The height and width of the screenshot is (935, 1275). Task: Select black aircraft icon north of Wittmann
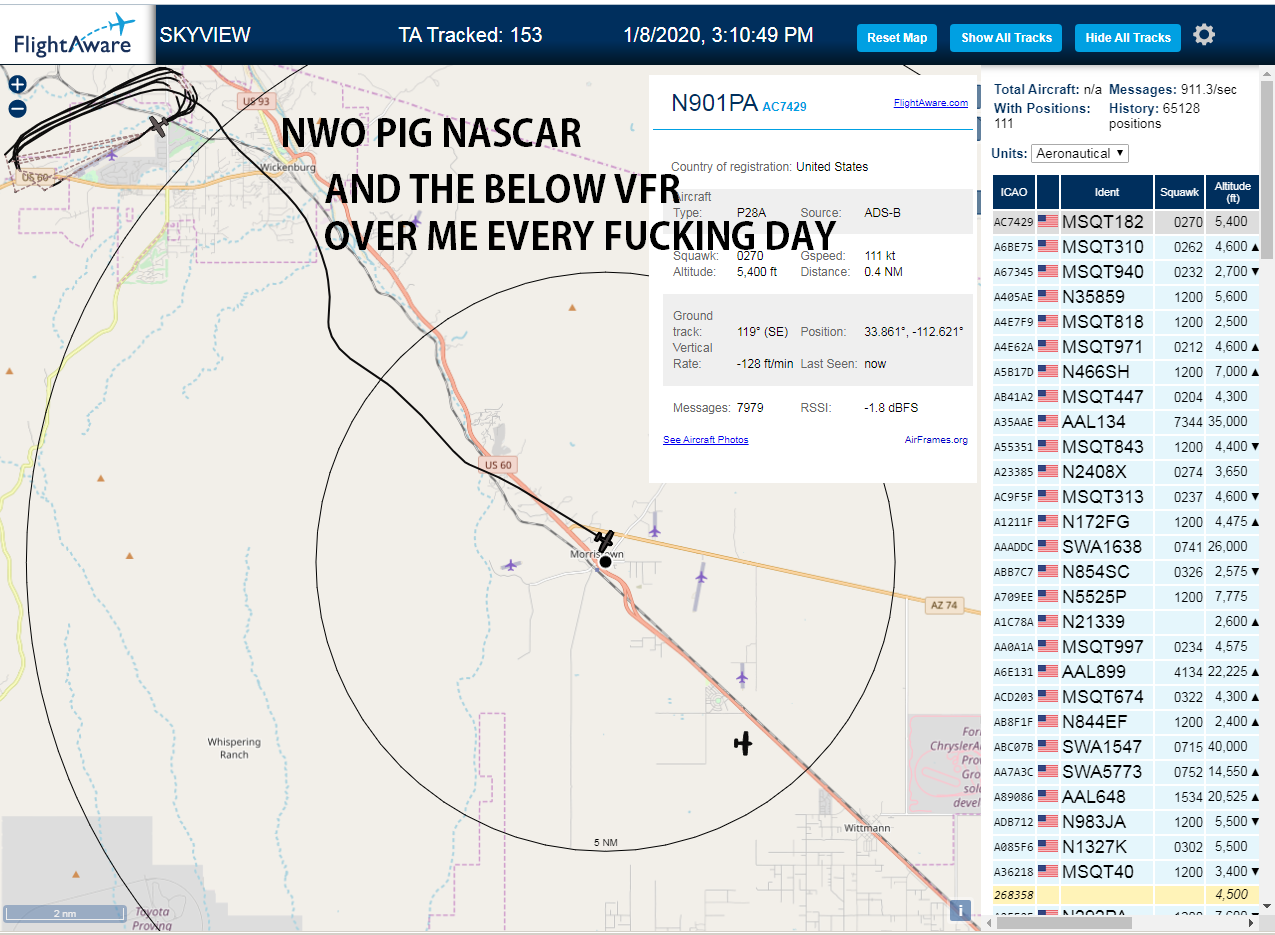743,743
